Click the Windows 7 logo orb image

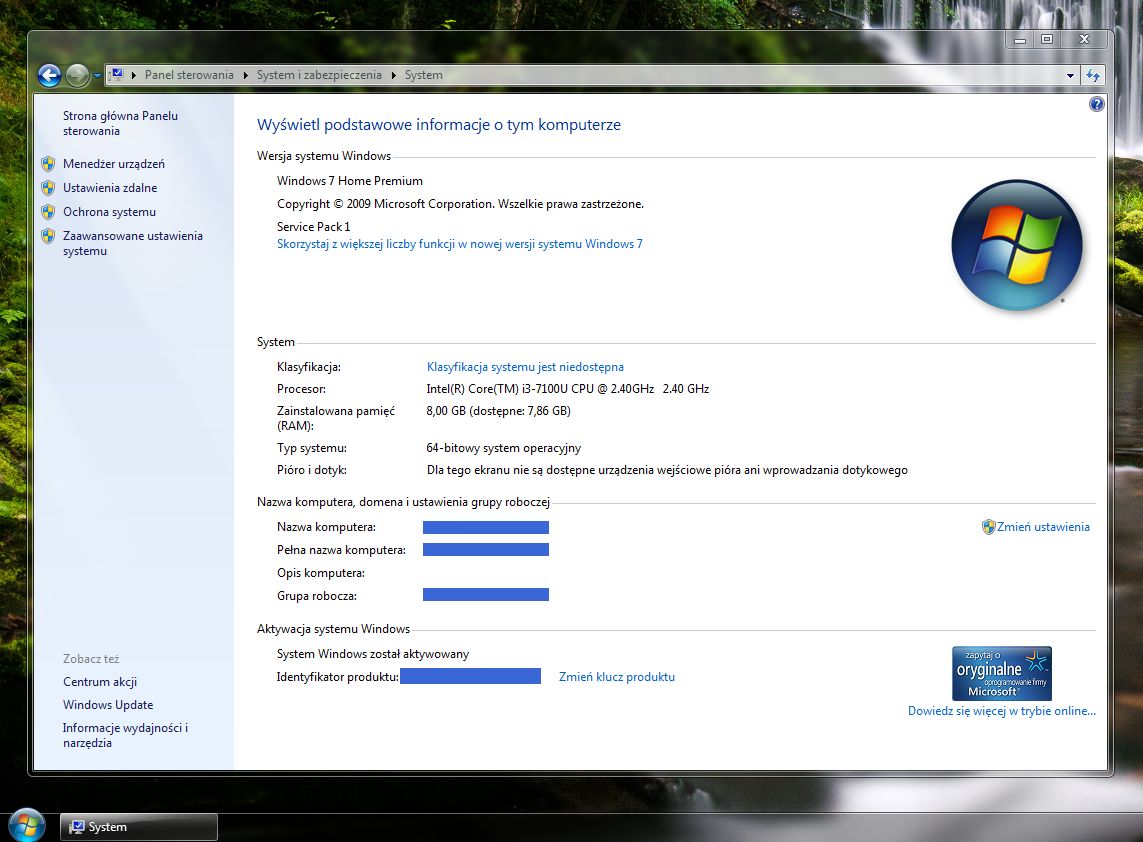click(1017, 245)
